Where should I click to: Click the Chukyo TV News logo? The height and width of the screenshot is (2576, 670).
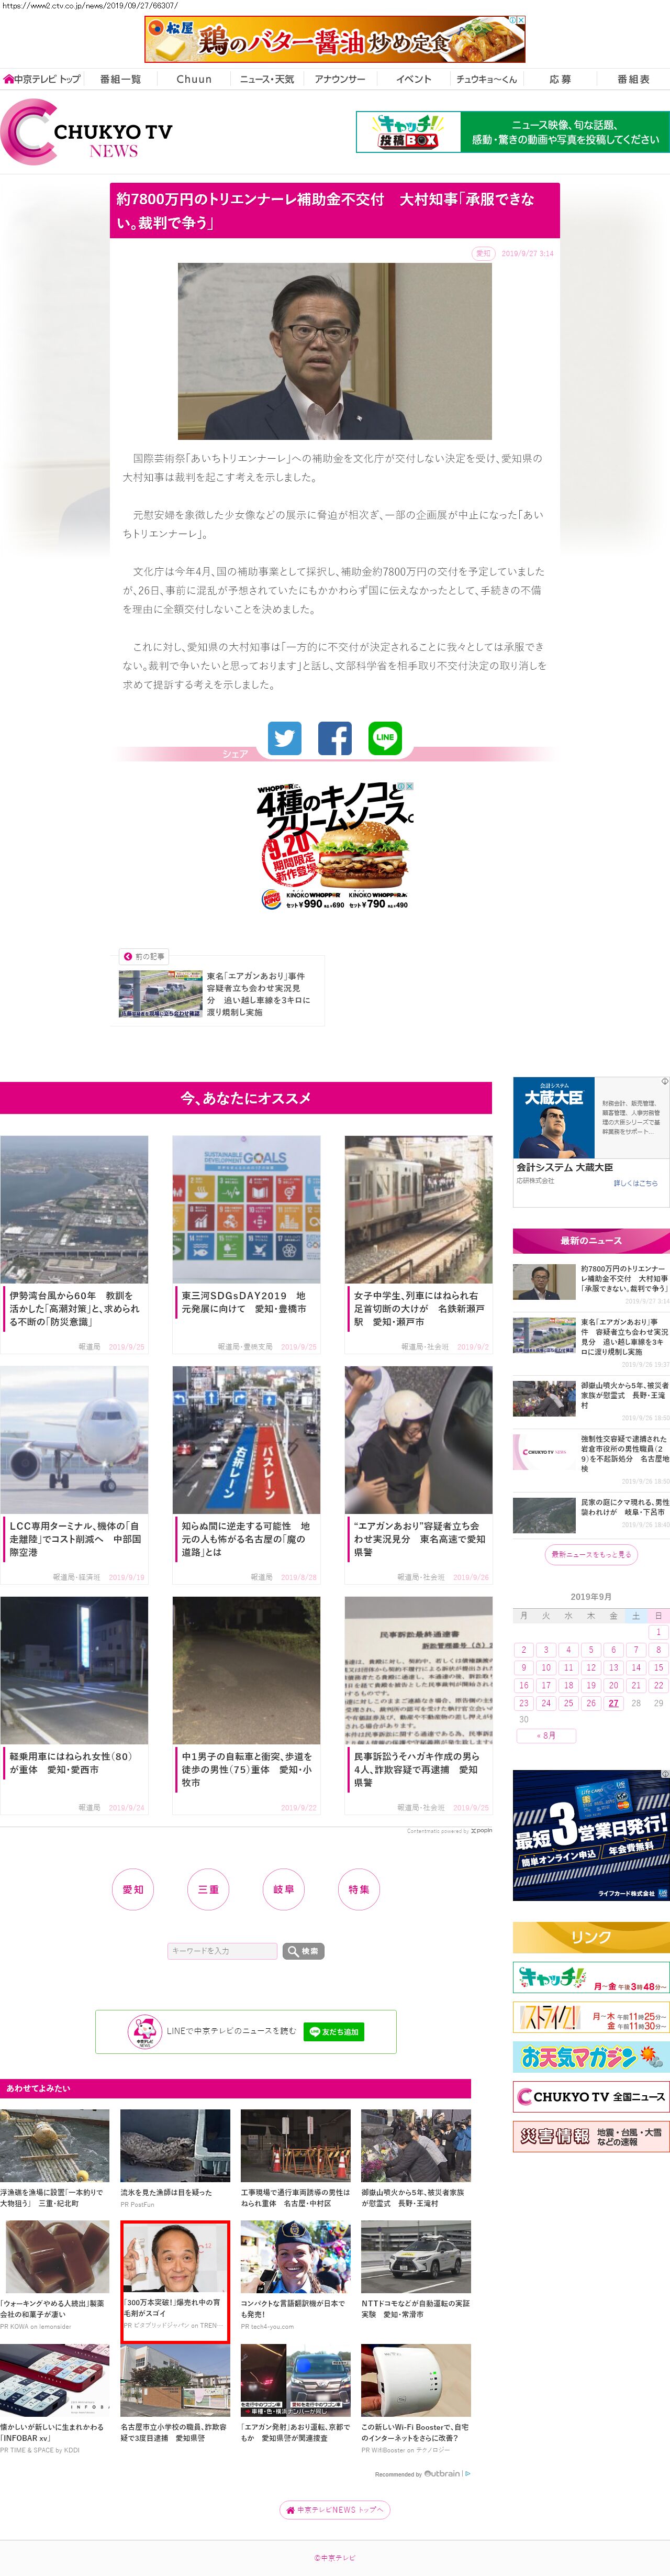(x=88, y=132)
